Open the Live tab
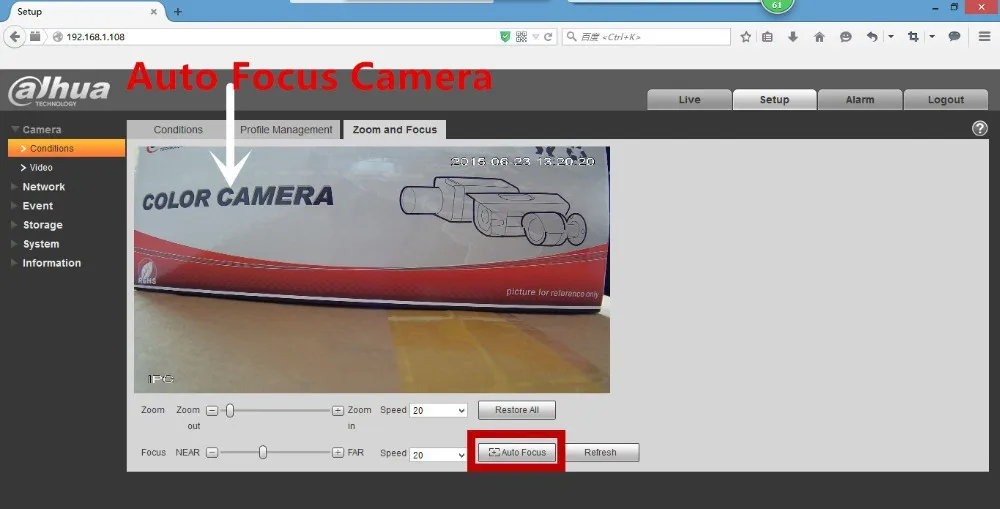1000x509 pixels. click(689, 100)
